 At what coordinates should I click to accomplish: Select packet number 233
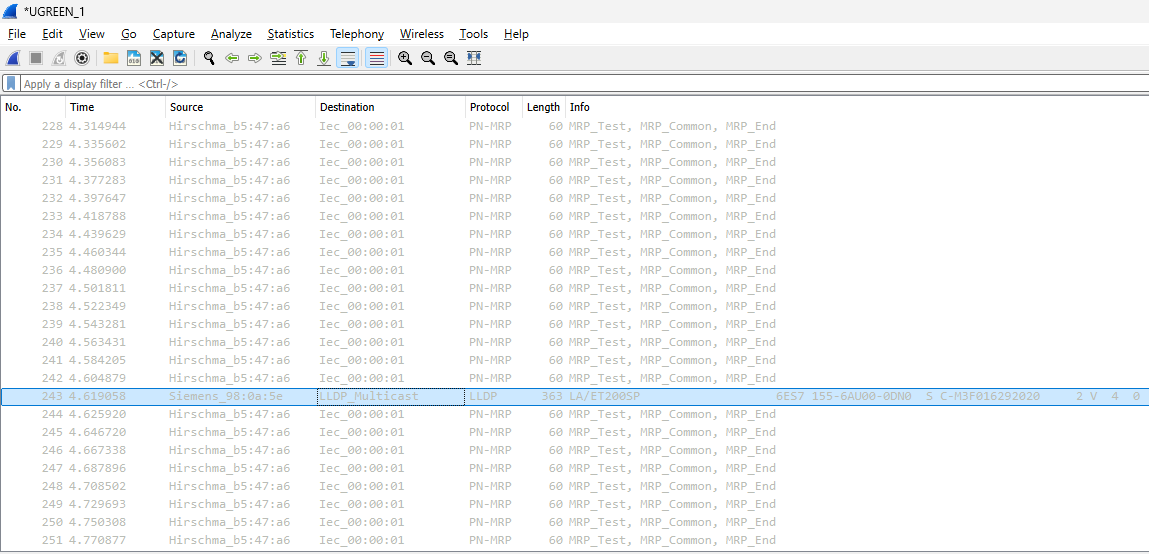[x=574, y=216]
